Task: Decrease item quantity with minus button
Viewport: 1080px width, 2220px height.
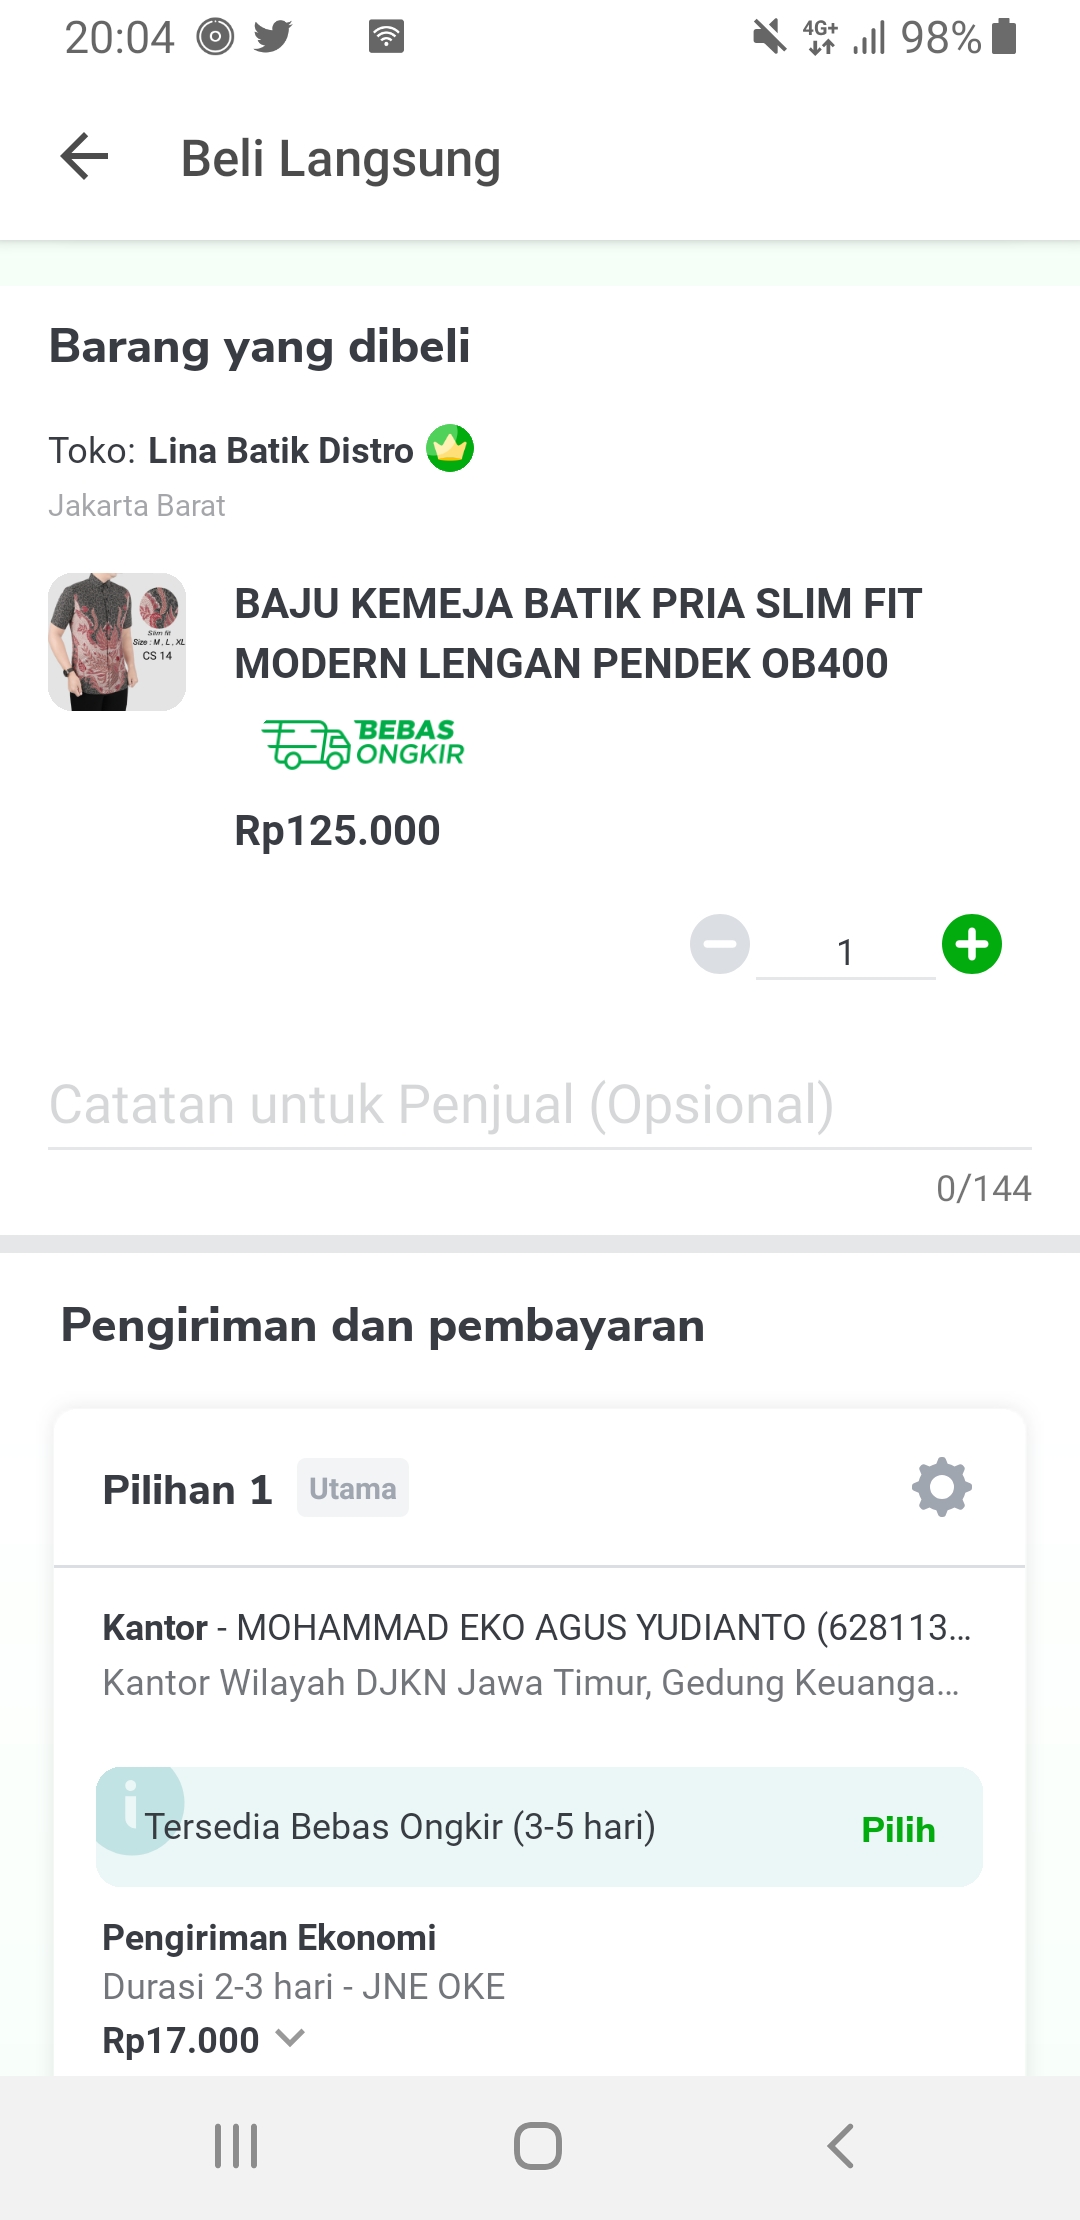Action: click(720, 944)
